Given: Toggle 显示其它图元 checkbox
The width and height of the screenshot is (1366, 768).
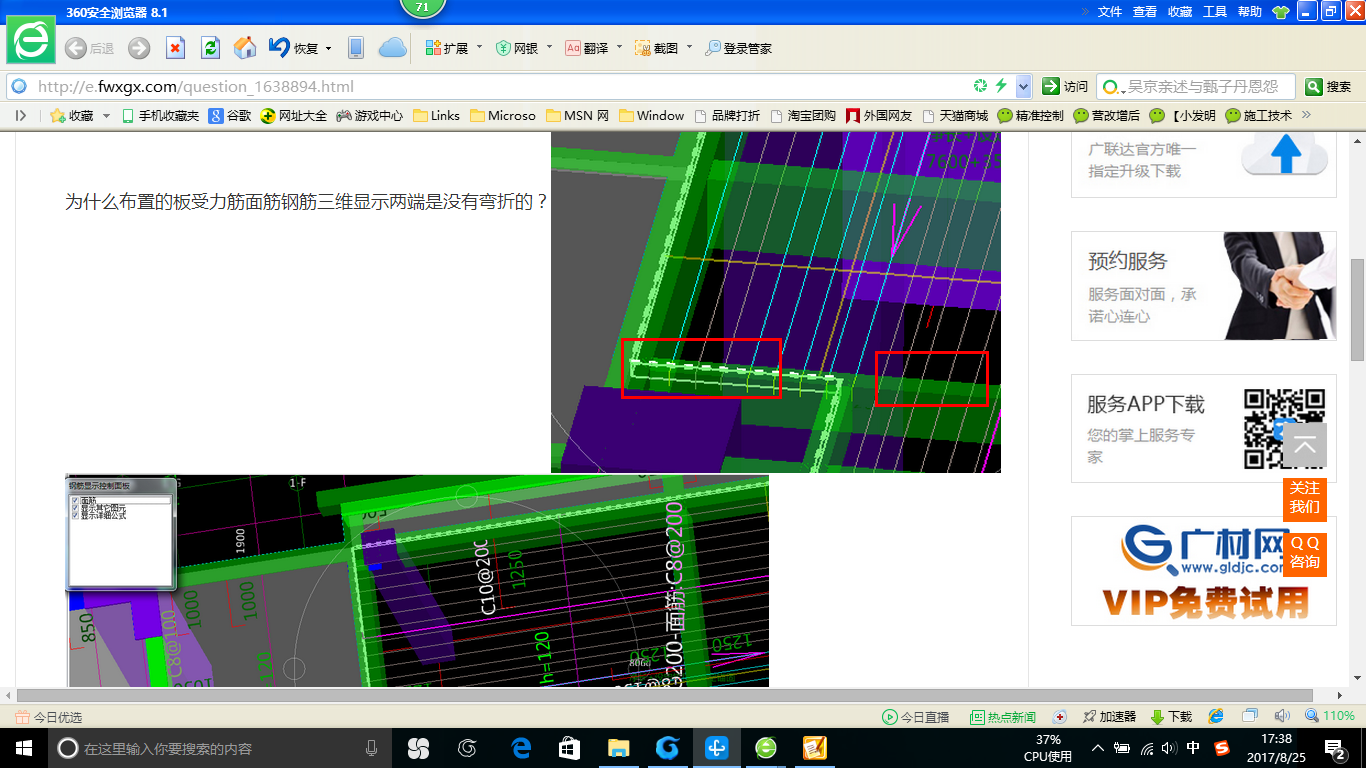Looking at the screenshot, I should pyautogui.click(x=75, y=508).
